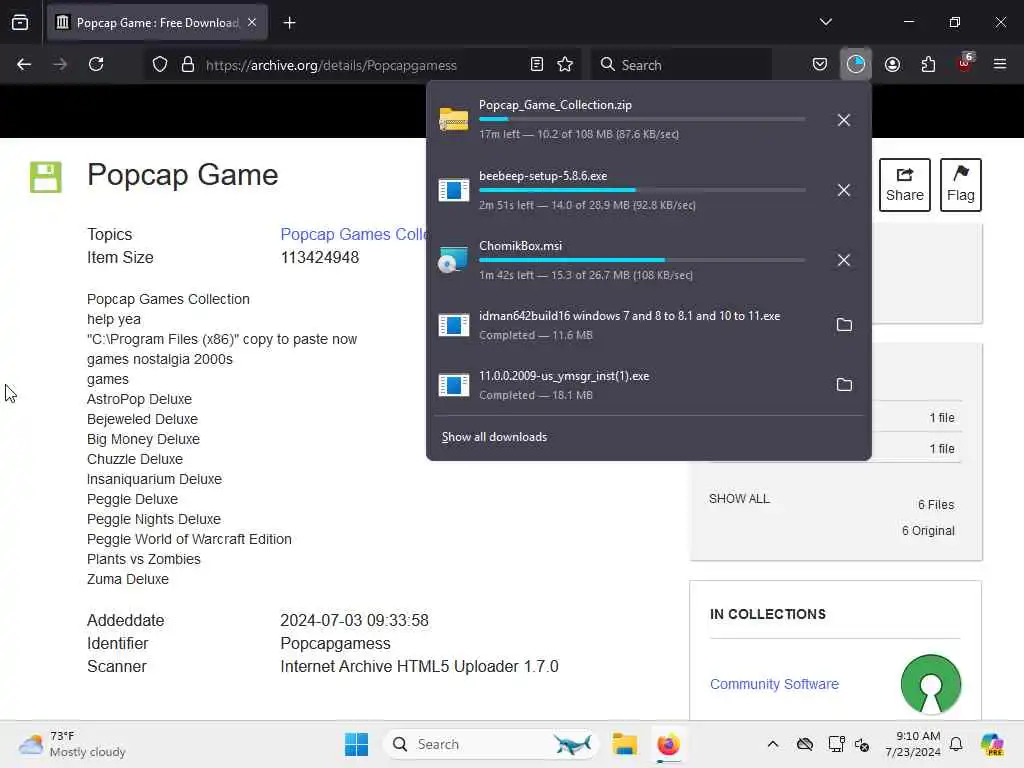Viewport: 1024px width, 768px height.
Task: Open the Firefox application menu
Action: click(x=1000, y=65)
